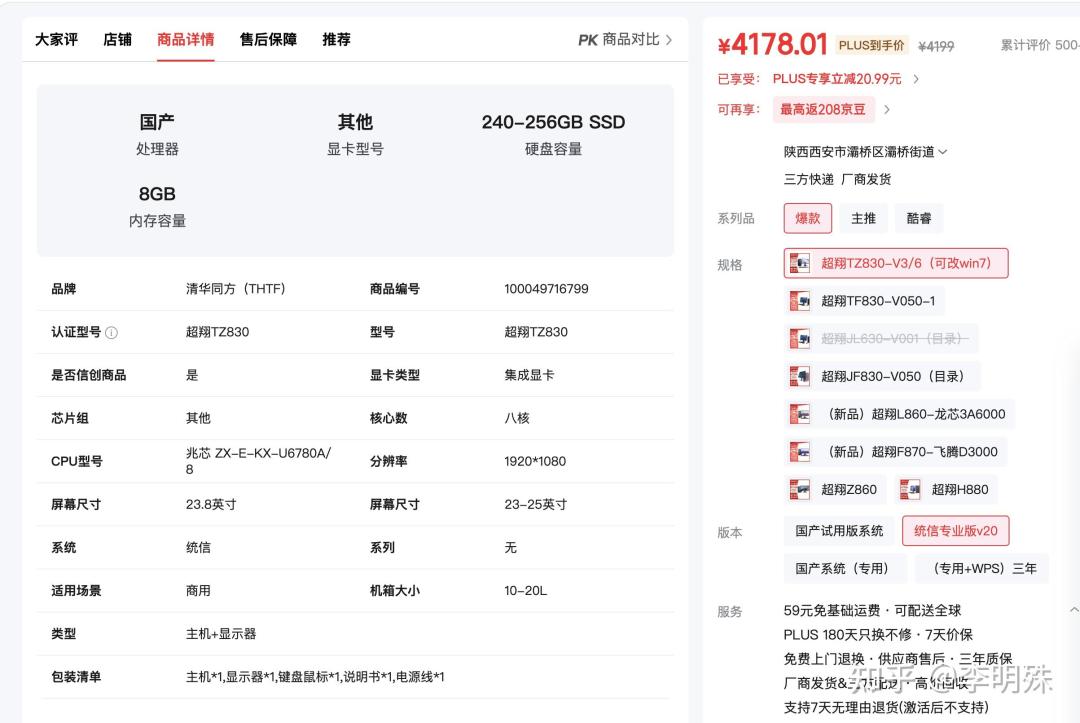
Task: Choose spec 超翔TZ830-V3/6（可改win7）
Action: point(895,263)
